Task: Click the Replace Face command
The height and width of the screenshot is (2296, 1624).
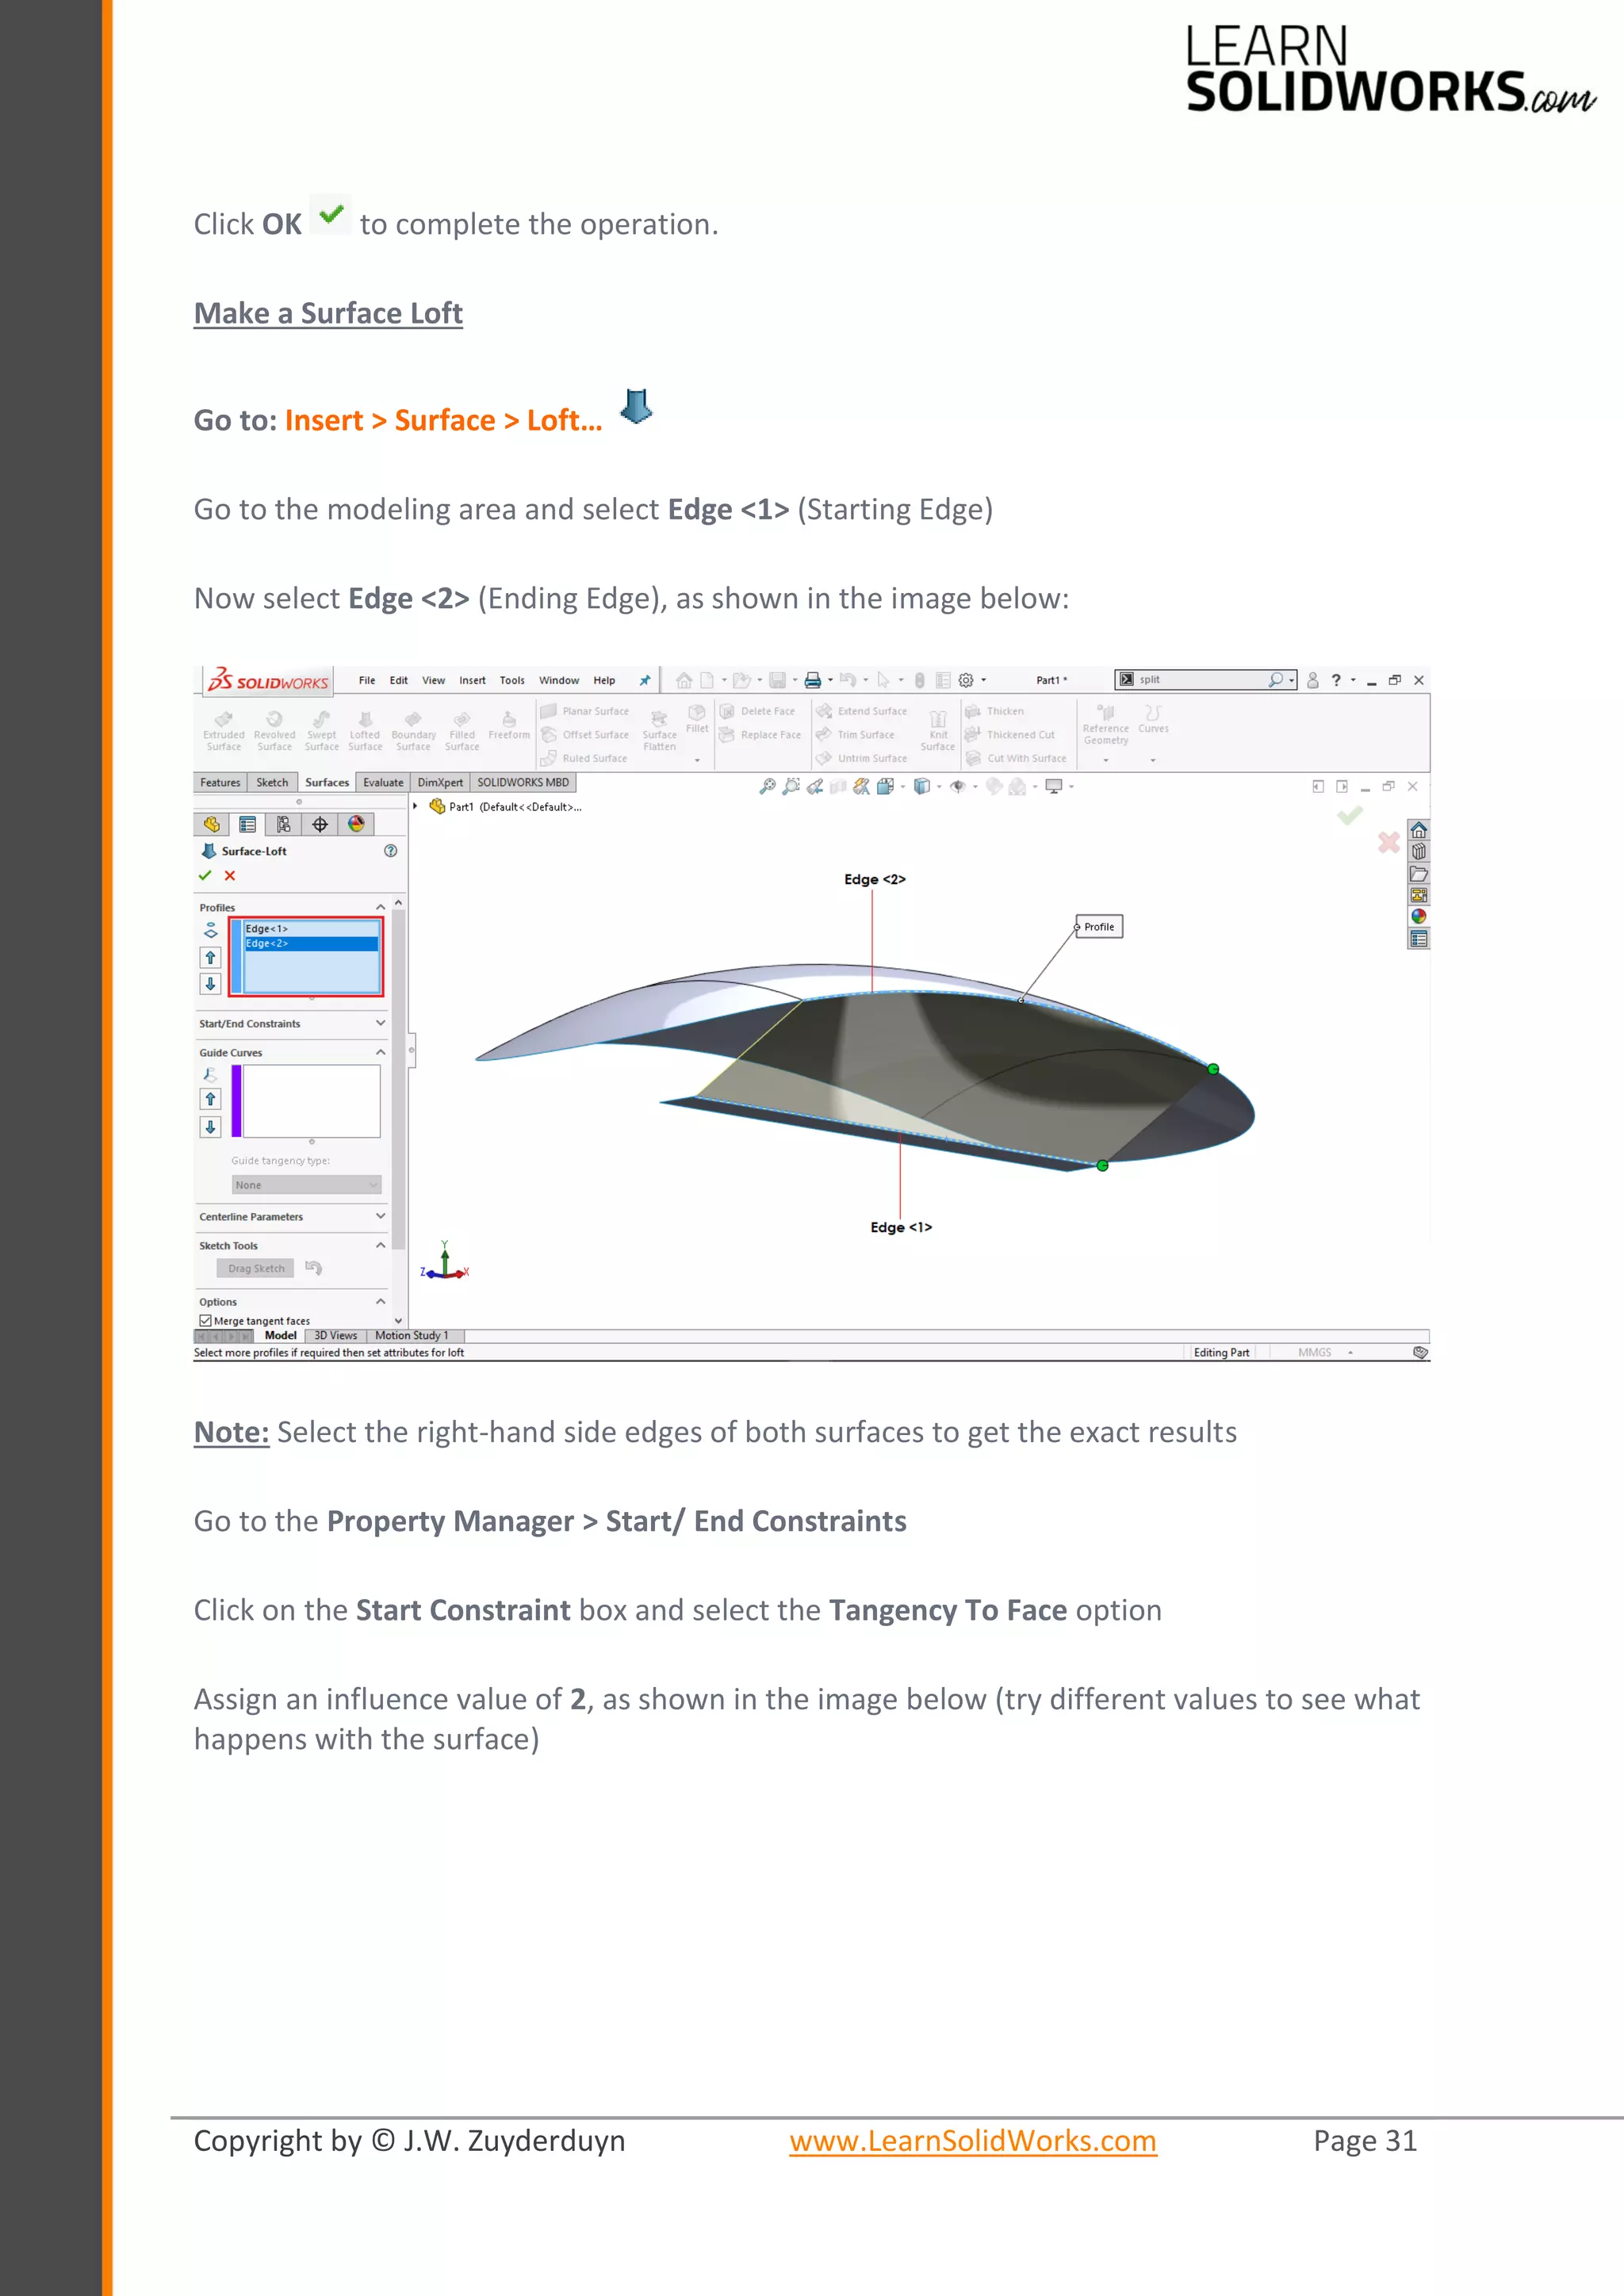Action: tap(760, 735)
